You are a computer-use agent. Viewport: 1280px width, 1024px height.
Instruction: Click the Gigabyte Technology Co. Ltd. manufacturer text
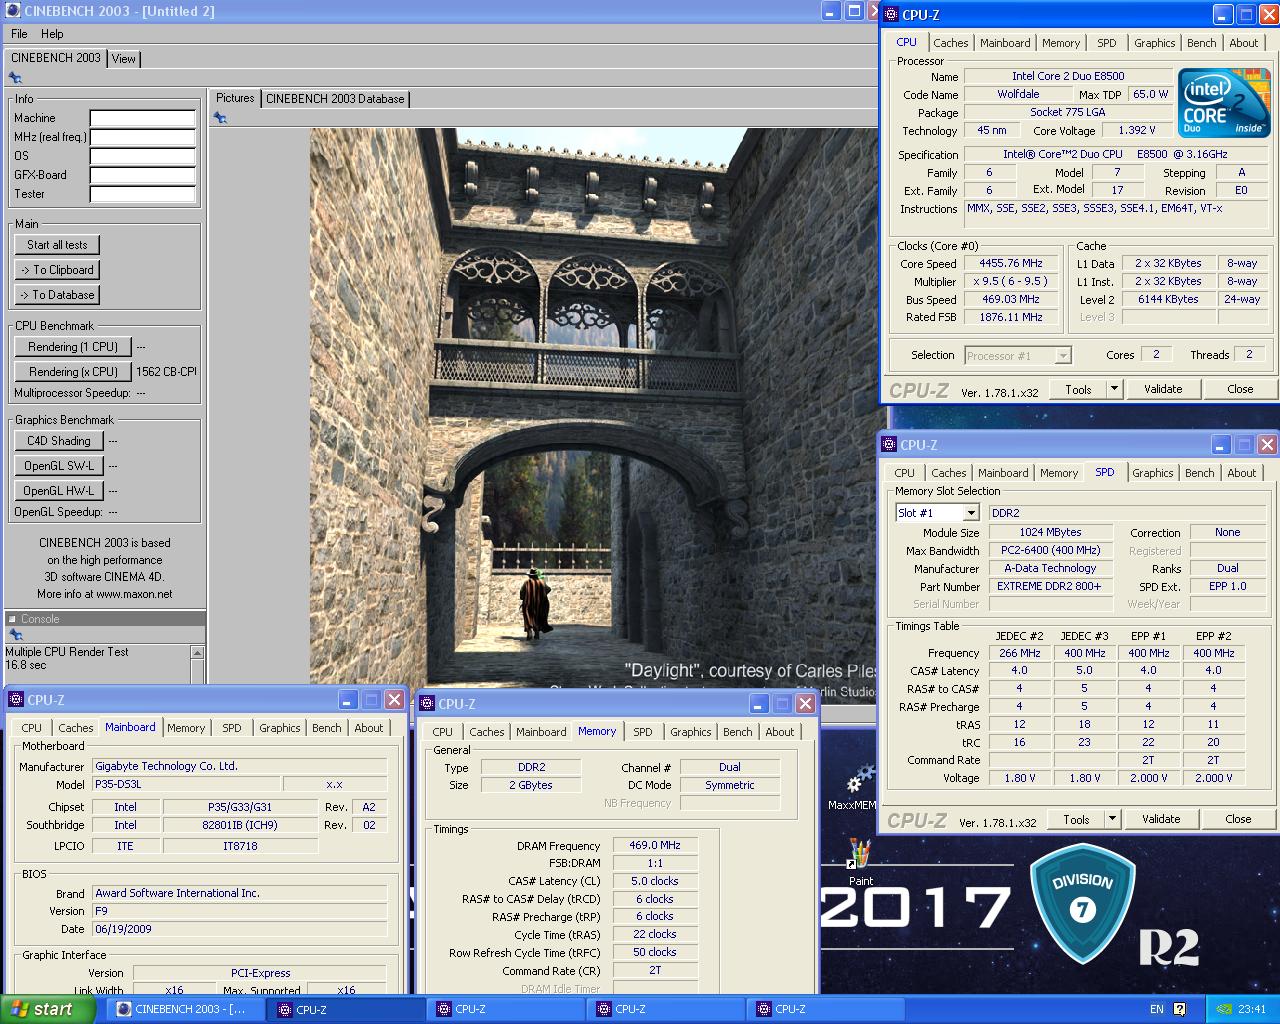point(240,766)
